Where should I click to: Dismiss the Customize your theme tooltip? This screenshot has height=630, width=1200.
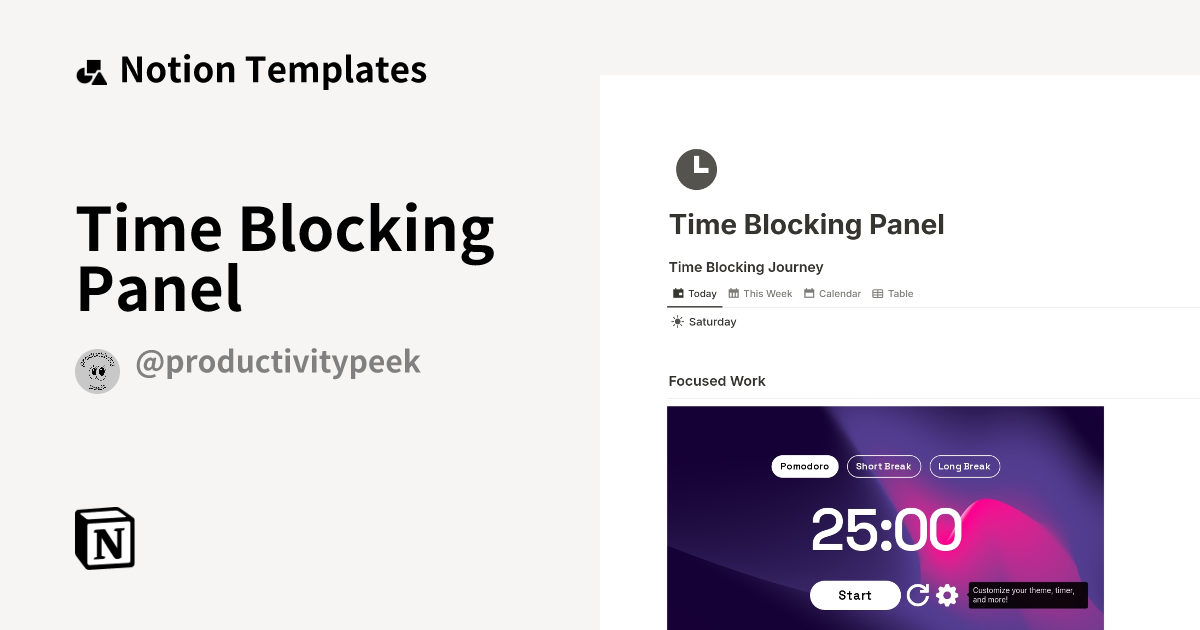coord(1027,595)
